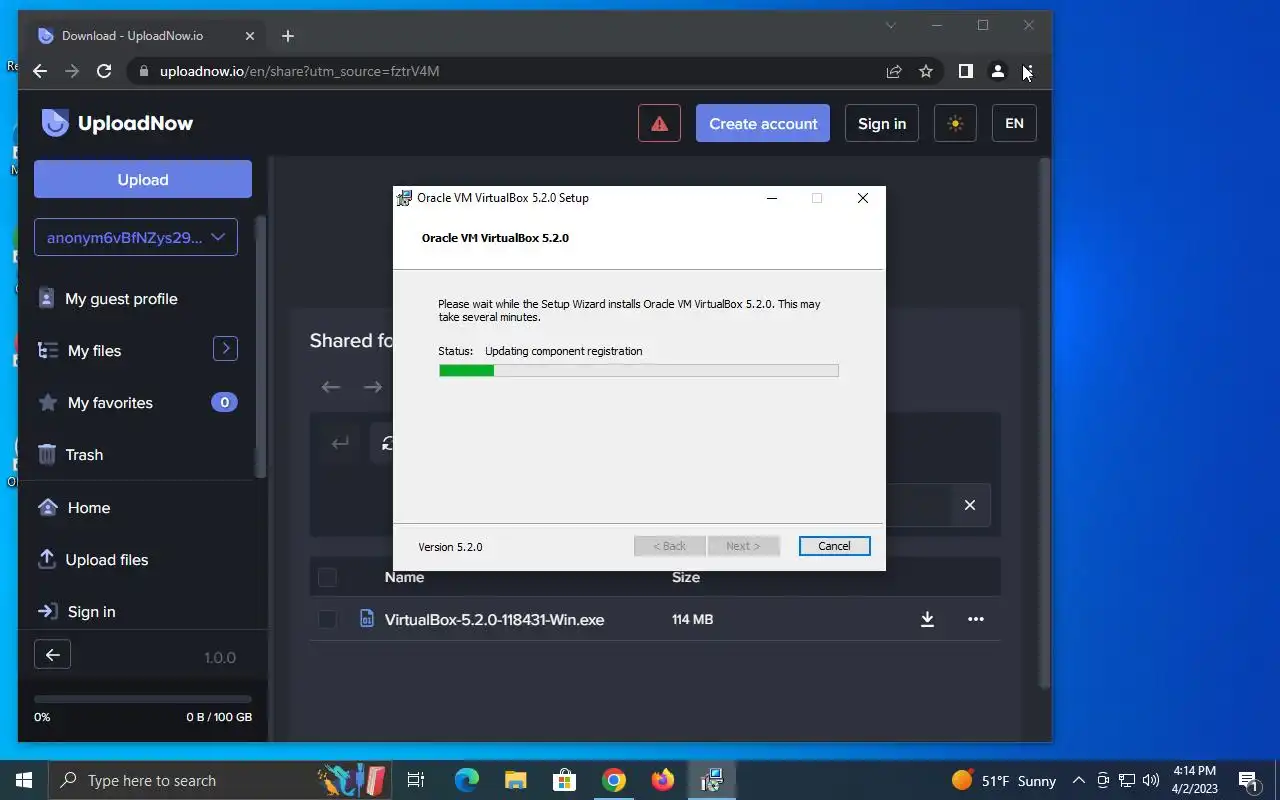
Task: Open Microsoft Store from the taskbar
Action: click(x=564, y=780)
